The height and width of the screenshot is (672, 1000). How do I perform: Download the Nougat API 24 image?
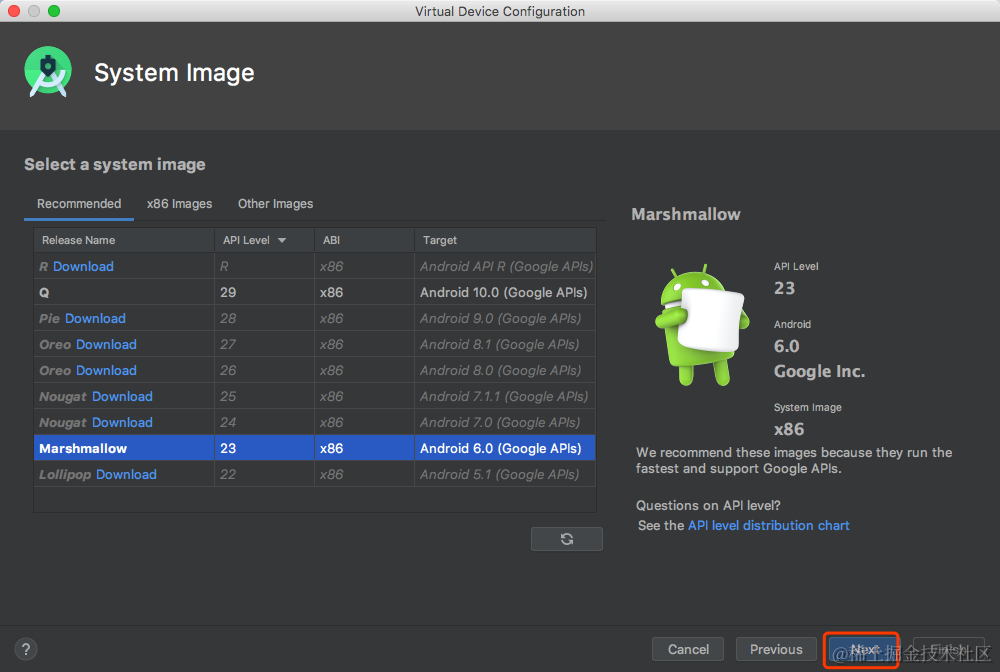pos(122,423)
